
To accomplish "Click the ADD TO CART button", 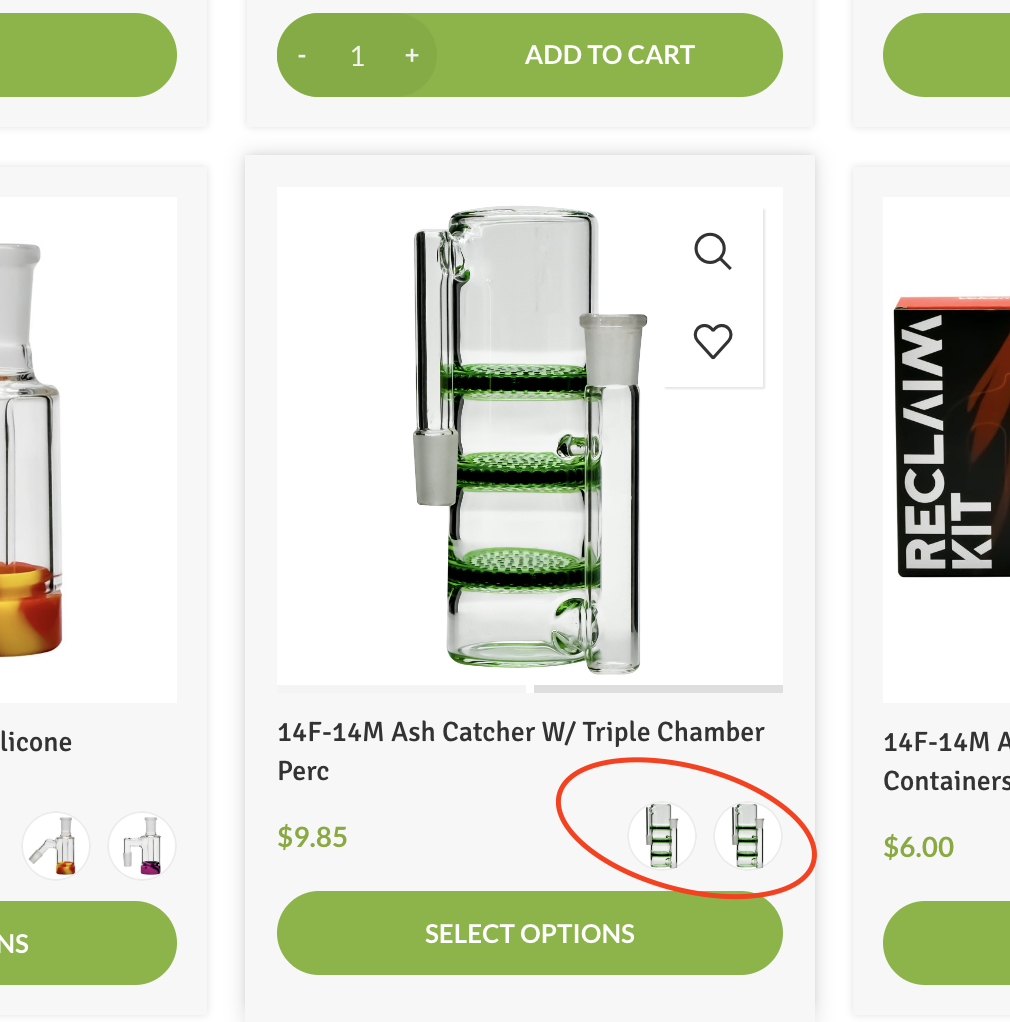I will pos(610,55).
